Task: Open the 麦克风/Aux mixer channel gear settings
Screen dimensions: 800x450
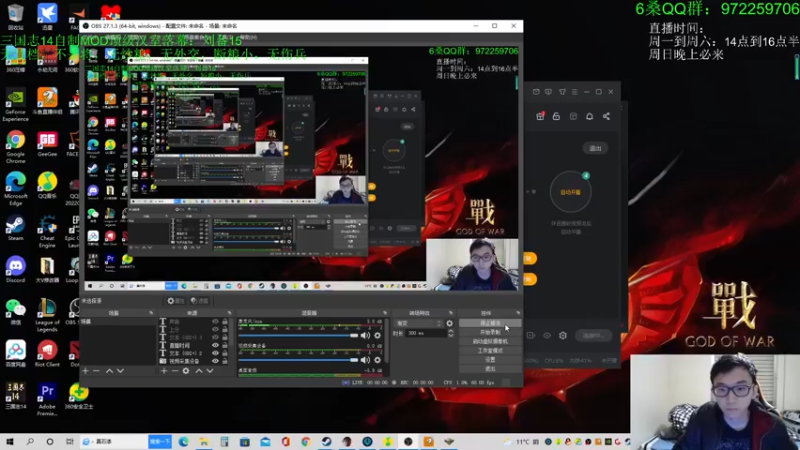Action: pos(378,335)
